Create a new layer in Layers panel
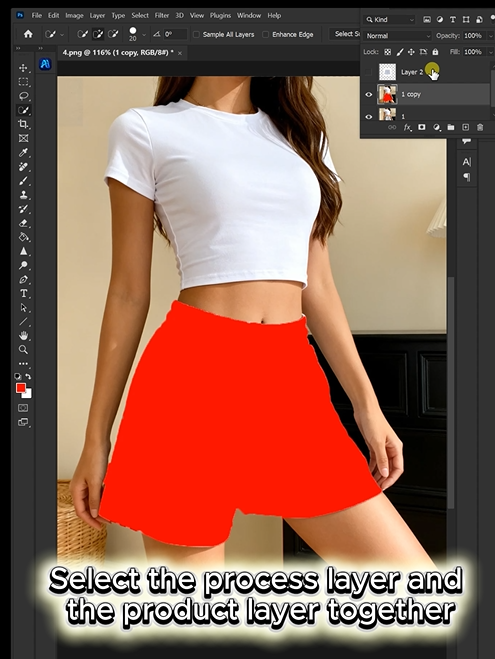 tap(466, 127)
